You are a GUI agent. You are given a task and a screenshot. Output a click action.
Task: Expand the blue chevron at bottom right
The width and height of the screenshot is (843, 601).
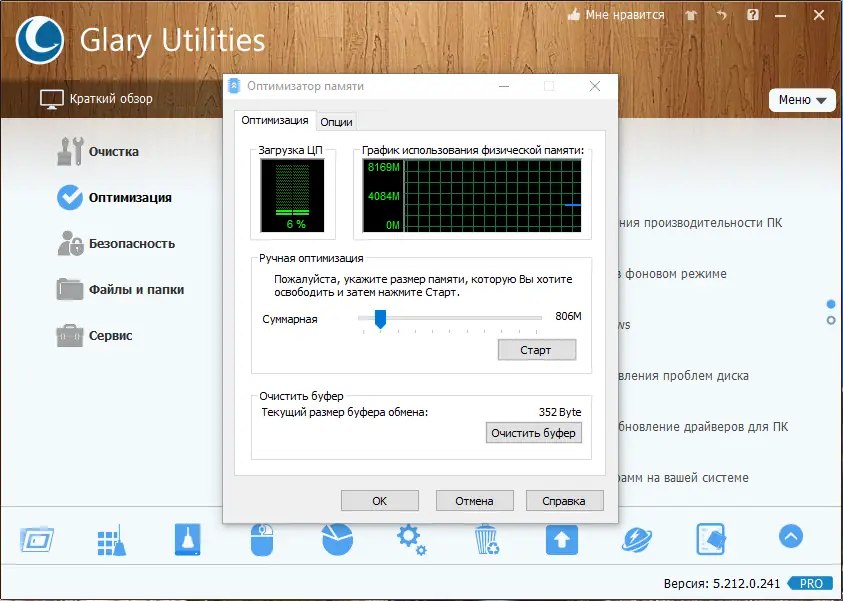pyautogui.click(x=790, y=537)
